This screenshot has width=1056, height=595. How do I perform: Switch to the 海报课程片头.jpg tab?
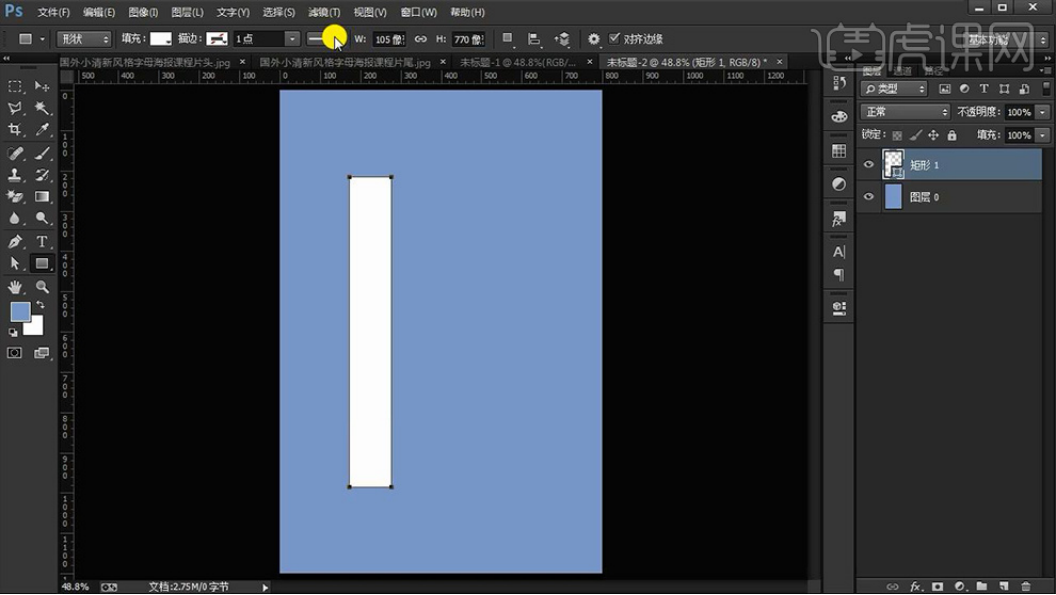145,62
